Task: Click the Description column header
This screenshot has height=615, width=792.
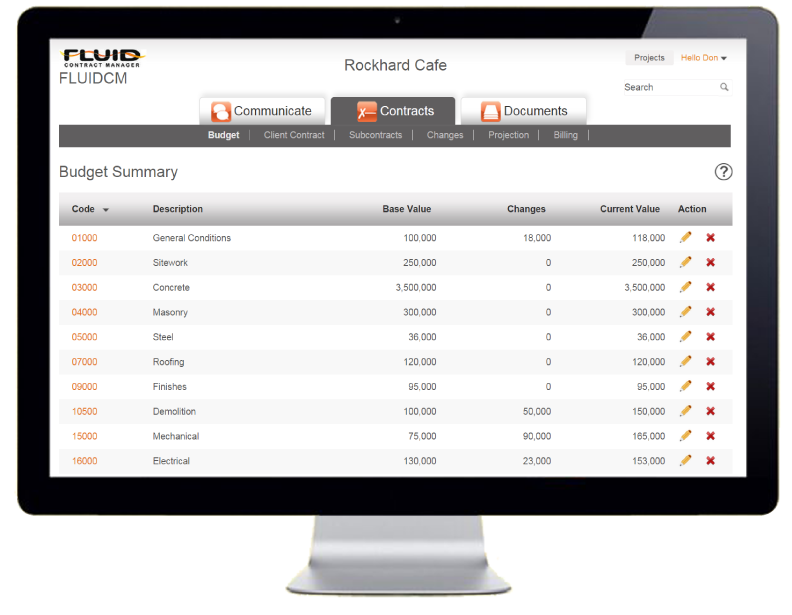Action: pos(178,209)
